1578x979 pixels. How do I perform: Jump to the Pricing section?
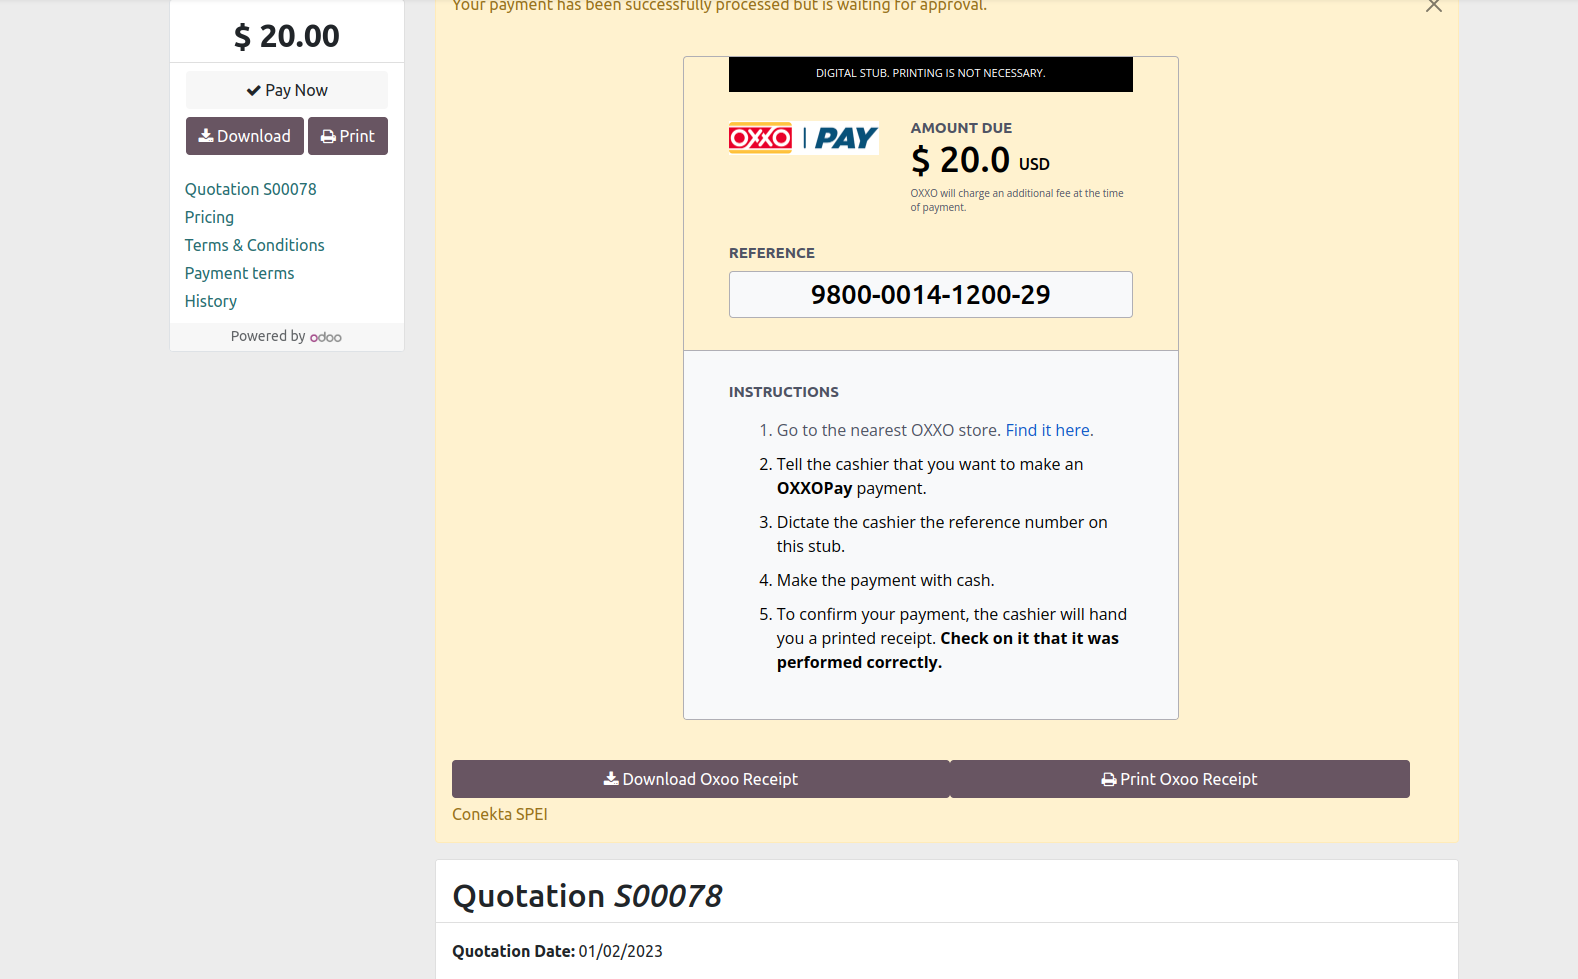(x=209, y=217)
